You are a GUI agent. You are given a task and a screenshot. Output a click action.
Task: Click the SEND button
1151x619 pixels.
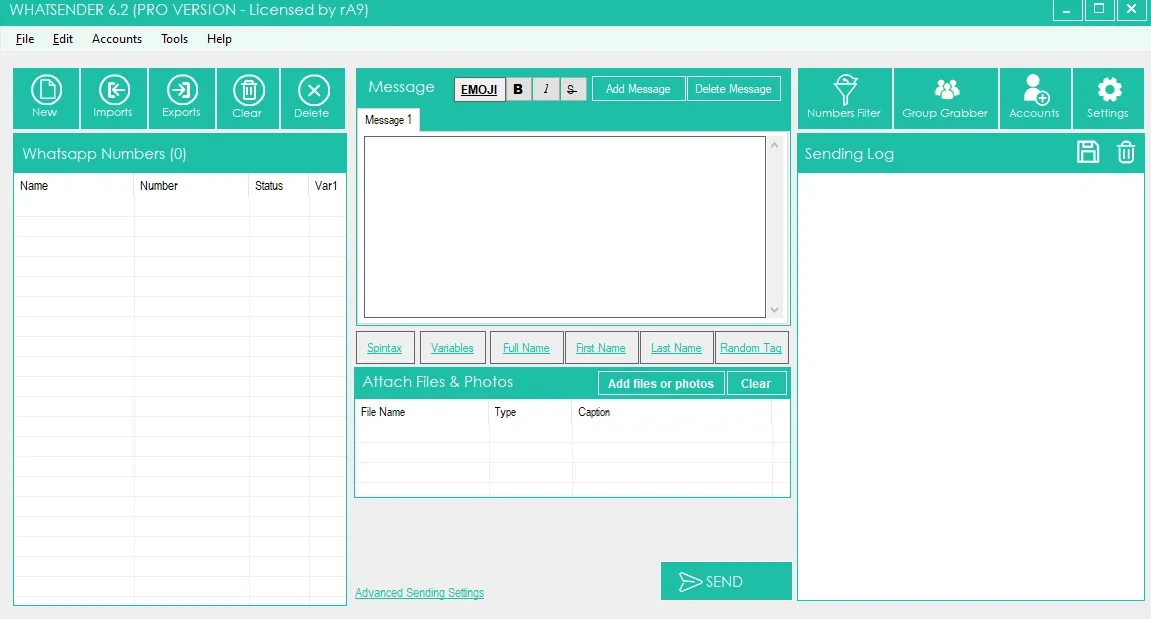pos(726,581)
